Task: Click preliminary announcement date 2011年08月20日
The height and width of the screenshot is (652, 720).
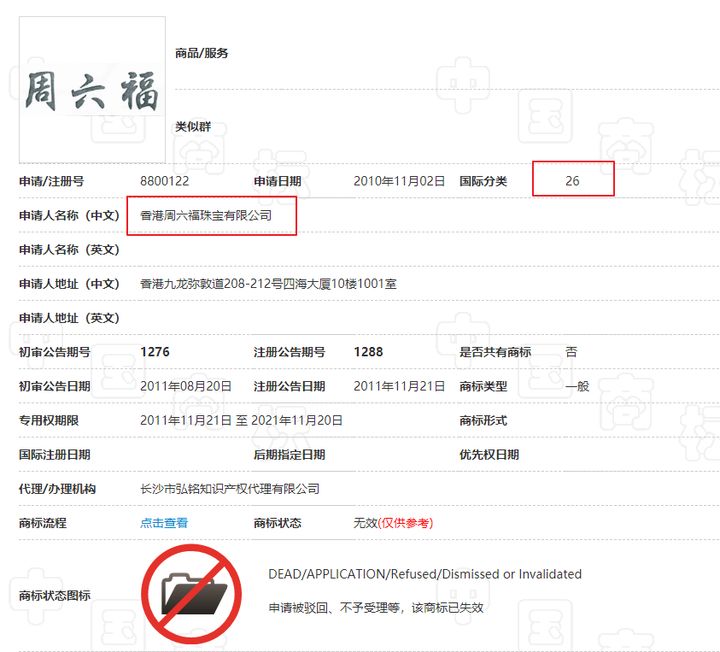Action: point(186,386)
